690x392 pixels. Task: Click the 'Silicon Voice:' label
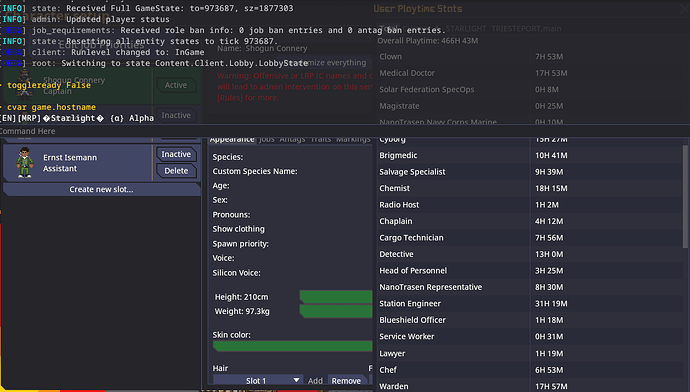[x=236, y=273]
